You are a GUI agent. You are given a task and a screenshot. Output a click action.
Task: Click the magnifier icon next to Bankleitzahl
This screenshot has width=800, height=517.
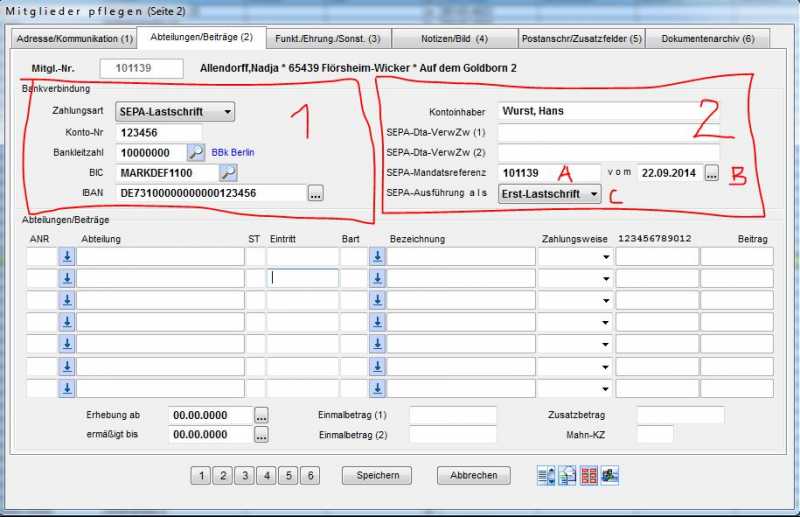click(196, 153)
